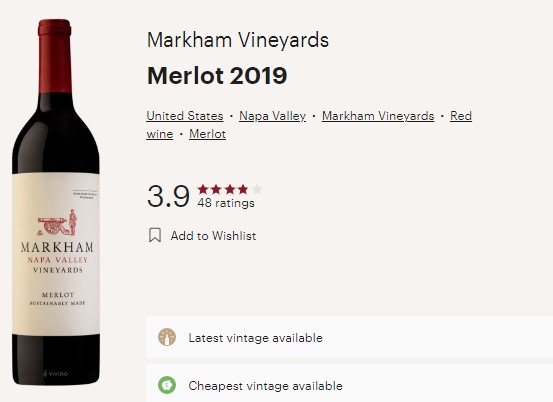Click the Vivino watermark logo on bottle

(x=55, y=373)
